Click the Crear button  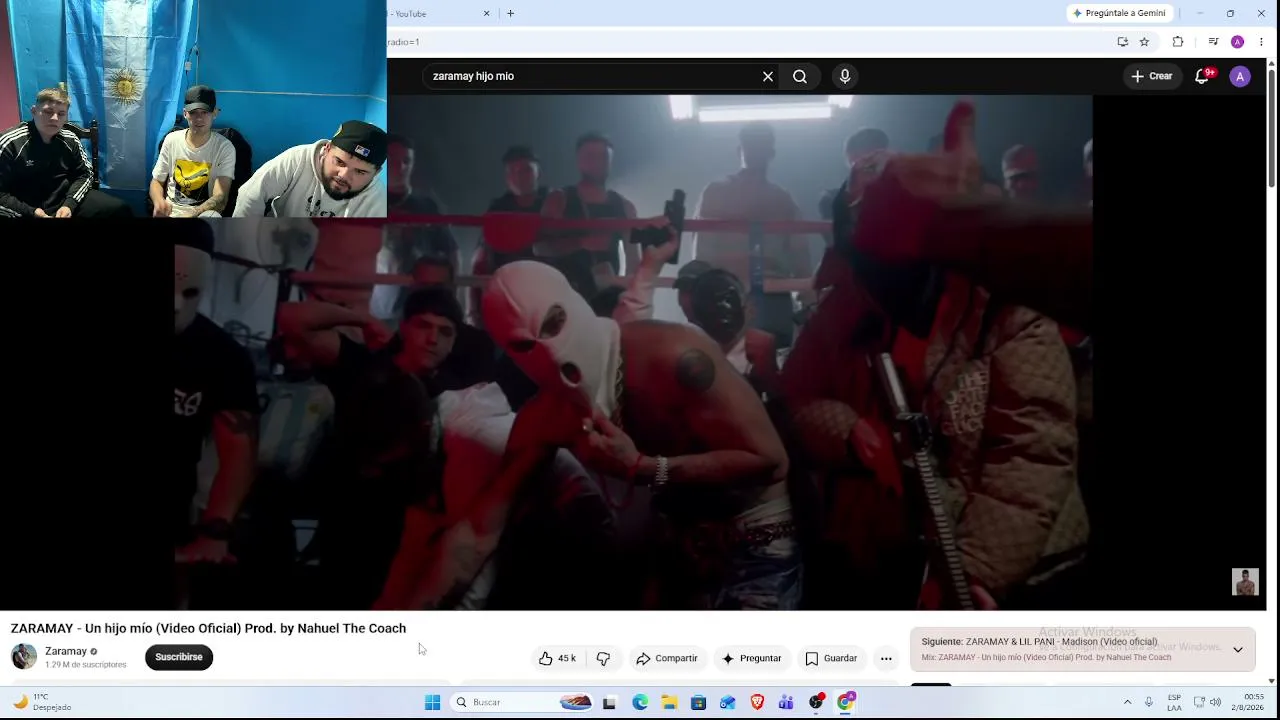pyautogui.click(x=1152, y=76)
